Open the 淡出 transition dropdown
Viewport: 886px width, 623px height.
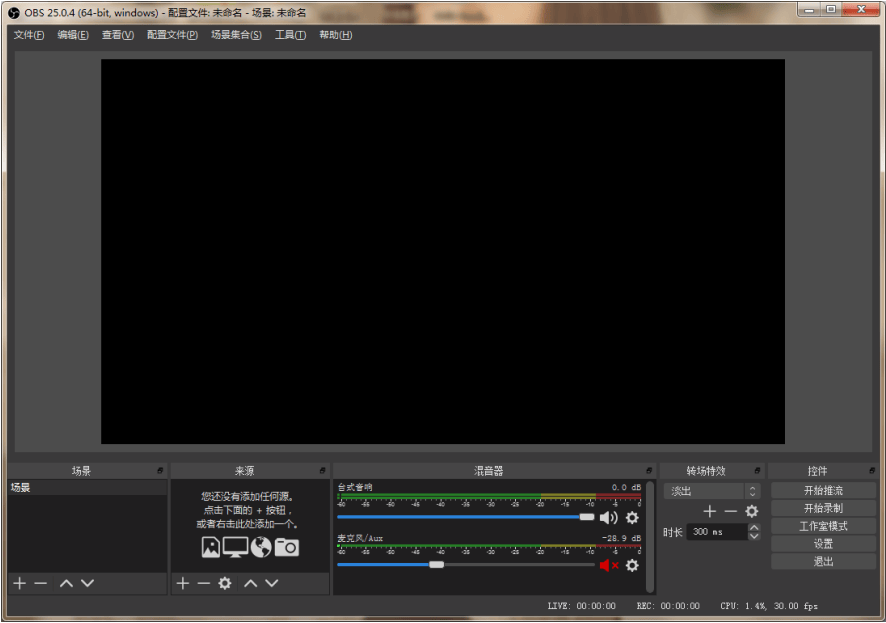pyautogui.click(x=711, y=491)
